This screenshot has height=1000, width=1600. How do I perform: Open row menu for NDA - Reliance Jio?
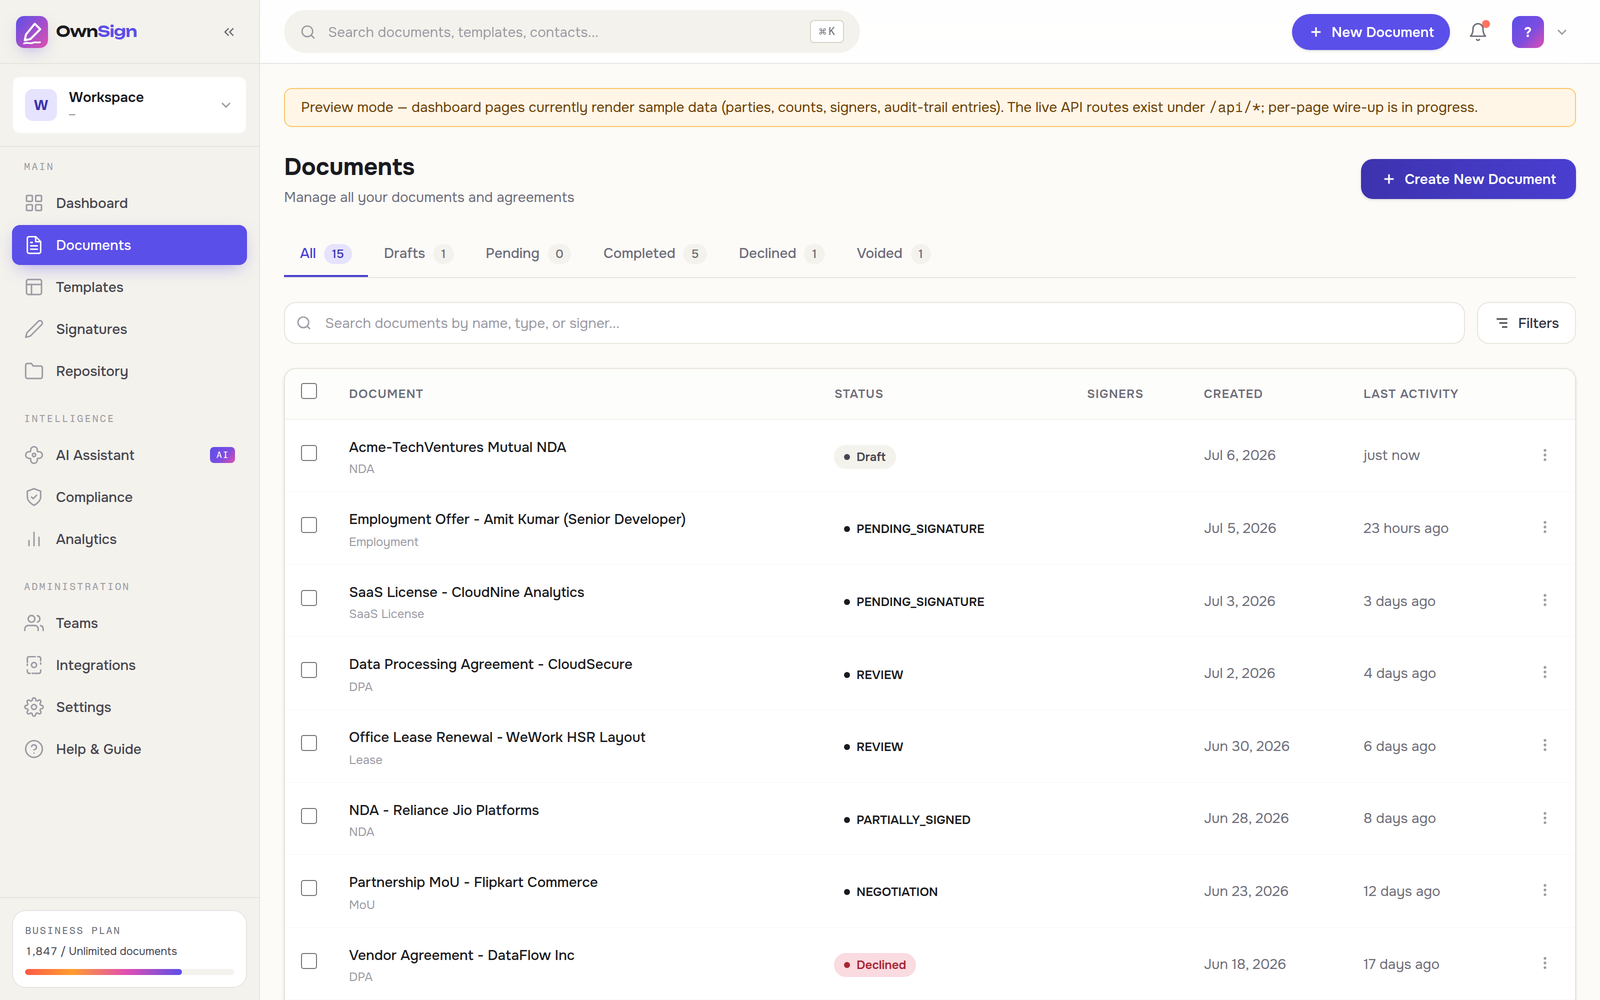click(1544, 818)
